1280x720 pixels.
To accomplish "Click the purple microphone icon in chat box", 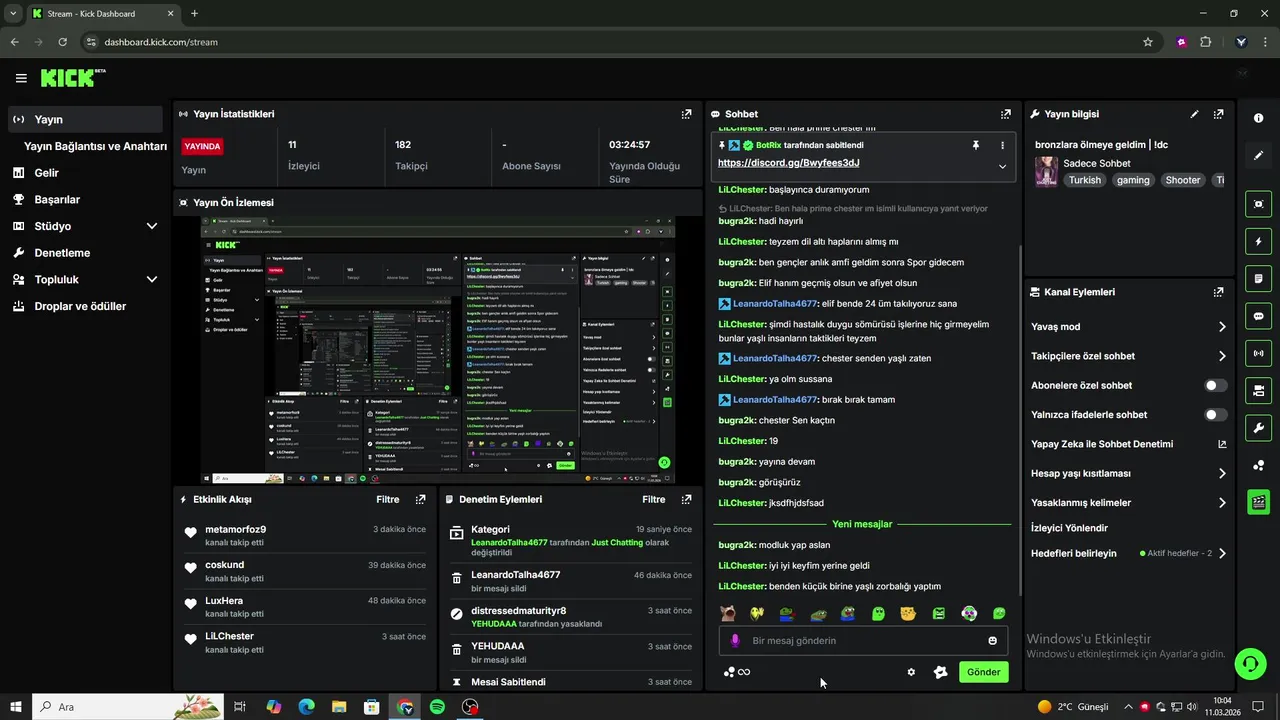I will point(735,641).
